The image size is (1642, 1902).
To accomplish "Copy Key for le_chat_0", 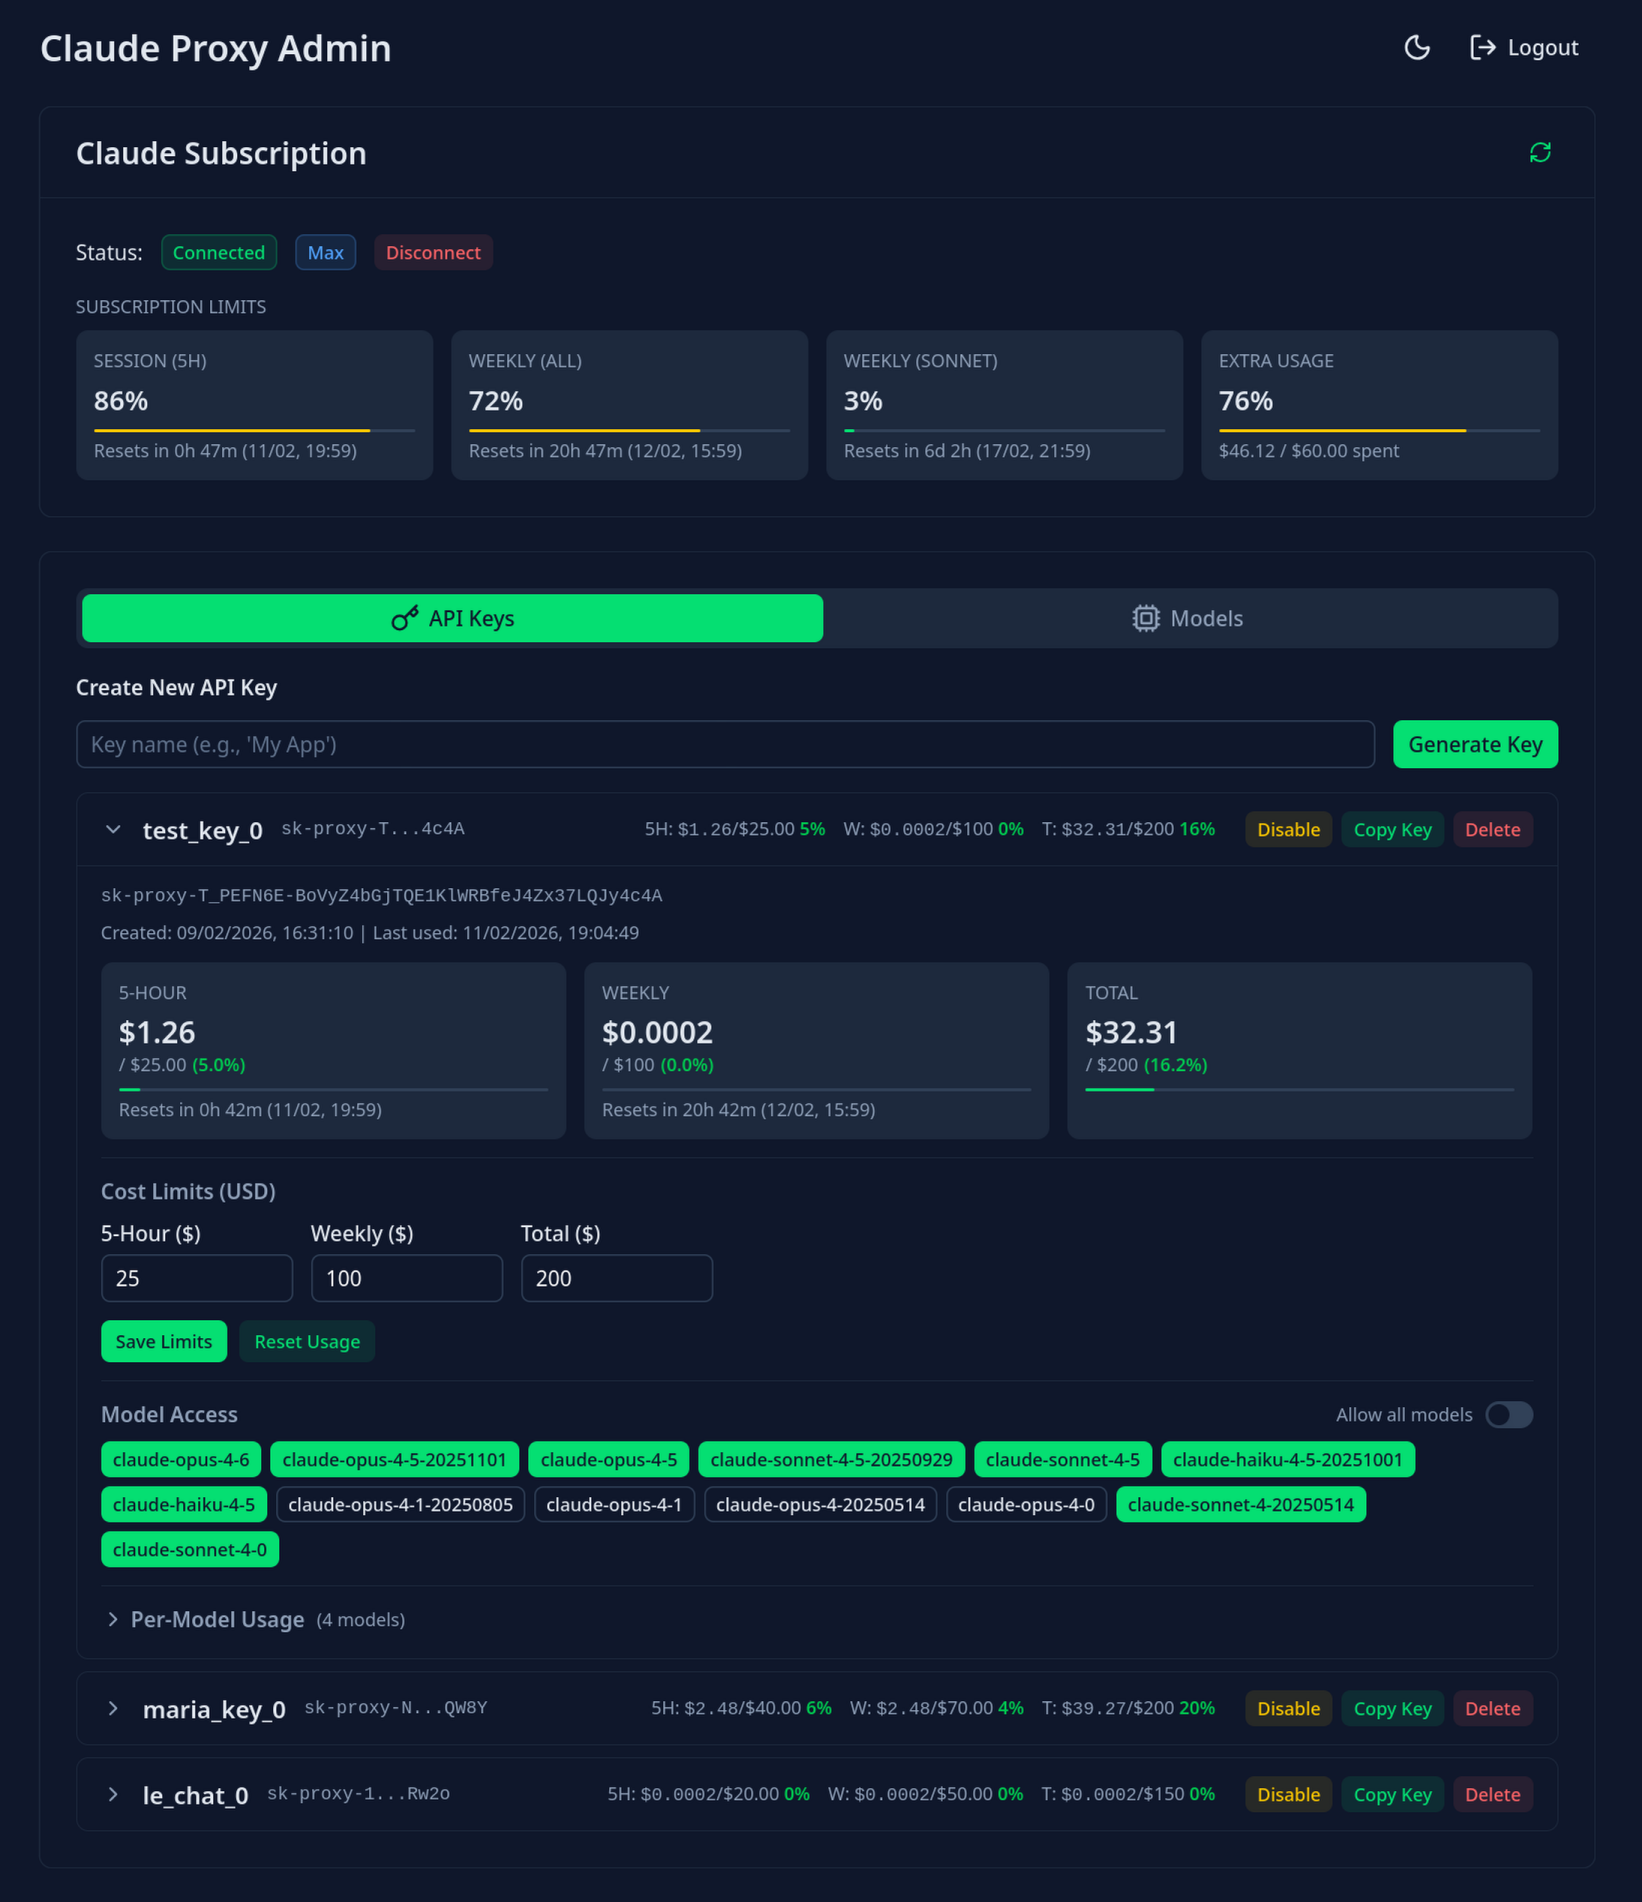I will (x=1392, y=1794).
